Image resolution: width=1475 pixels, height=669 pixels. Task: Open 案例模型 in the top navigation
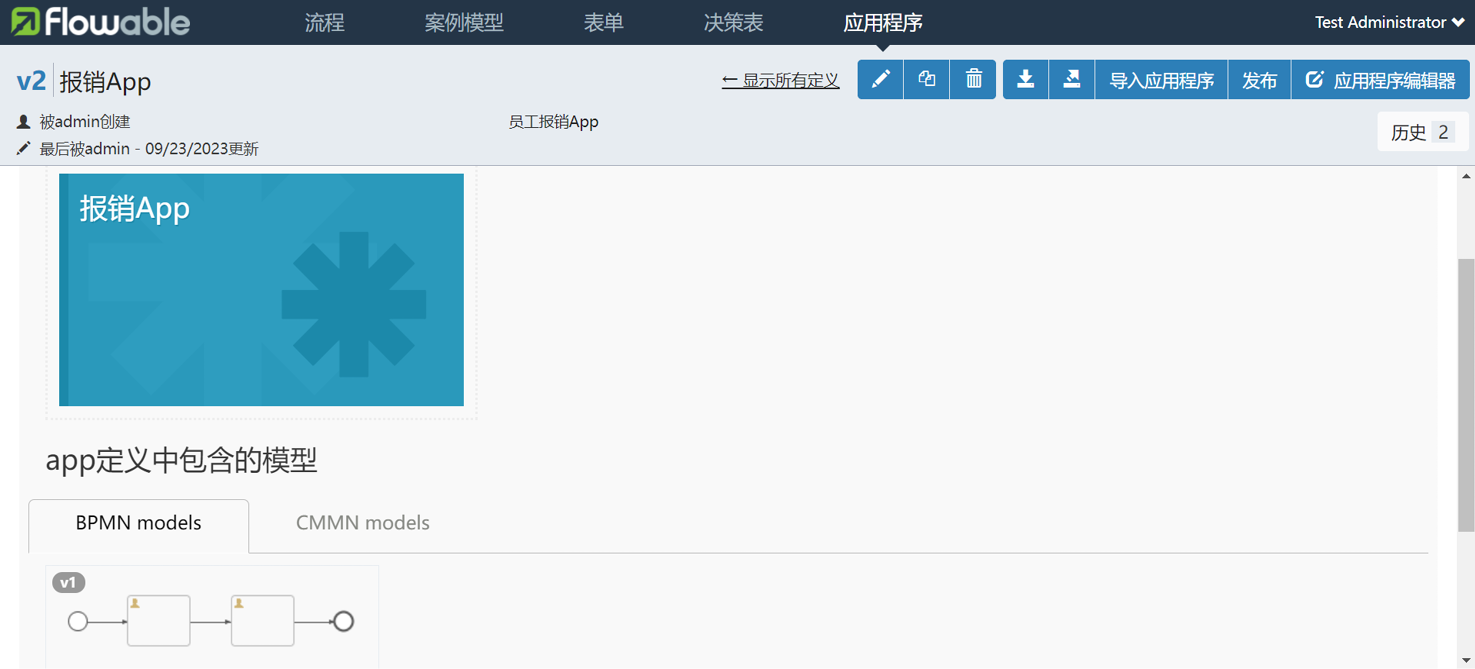pyautogui.click(x=464, y=22)
